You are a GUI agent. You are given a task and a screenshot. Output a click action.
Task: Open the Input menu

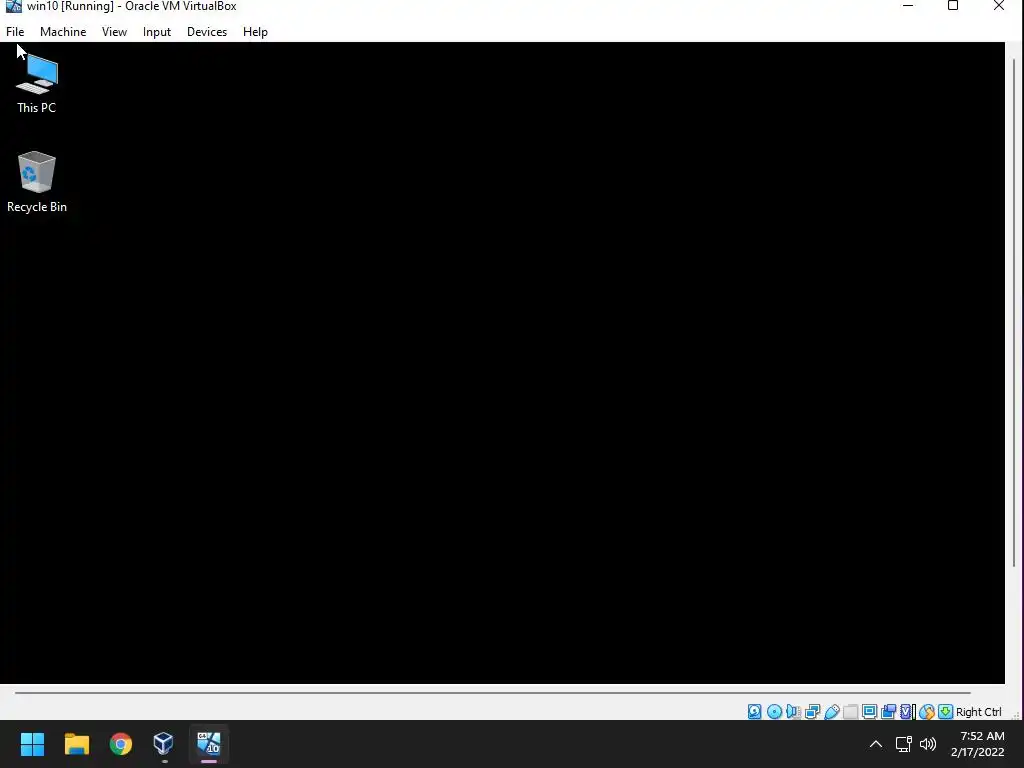(x=157, y=31)
